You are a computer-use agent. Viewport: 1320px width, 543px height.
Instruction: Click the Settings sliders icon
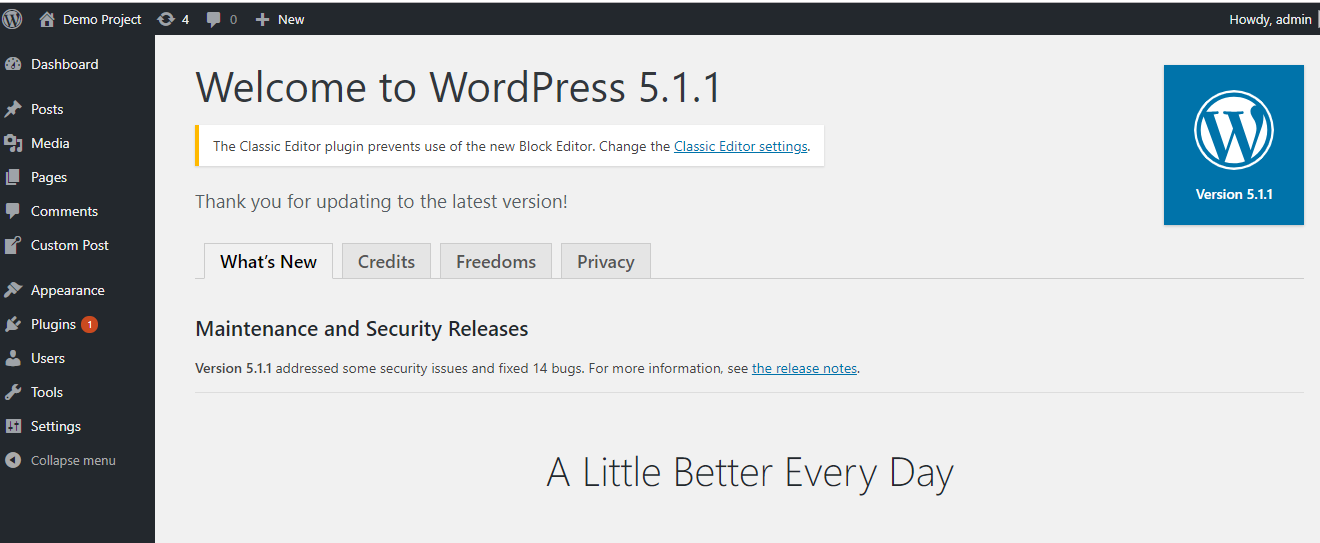tap(13, 426)
